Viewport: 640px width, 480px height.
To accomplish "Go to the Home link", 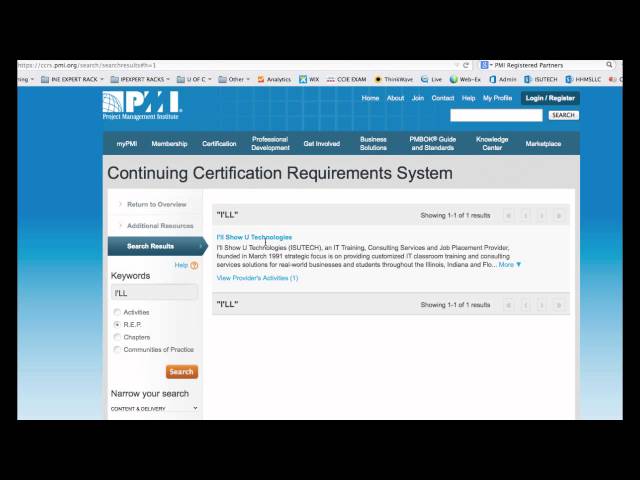I will (x=370, y=98).
